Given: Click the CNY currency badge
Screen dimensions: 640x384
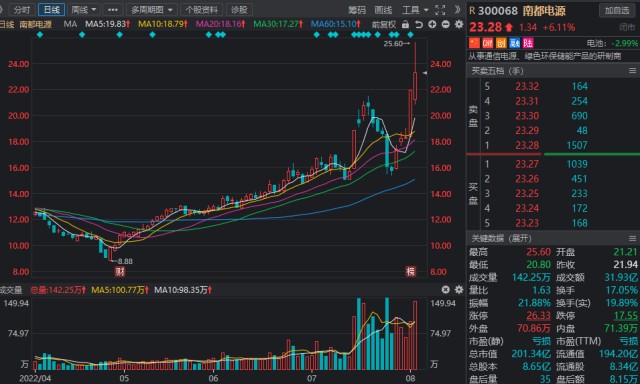Looking at the screenshot, I should click(488, 43).
